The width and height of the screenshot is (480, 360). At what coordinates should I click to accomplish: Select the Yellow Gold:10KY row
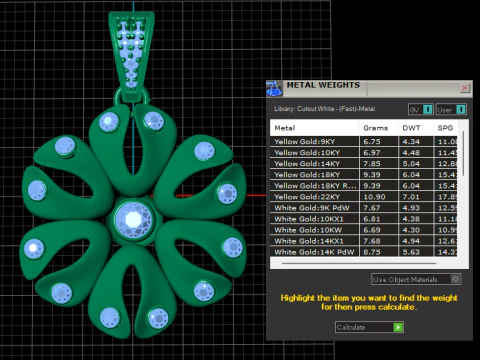click(x=363, y=152)
